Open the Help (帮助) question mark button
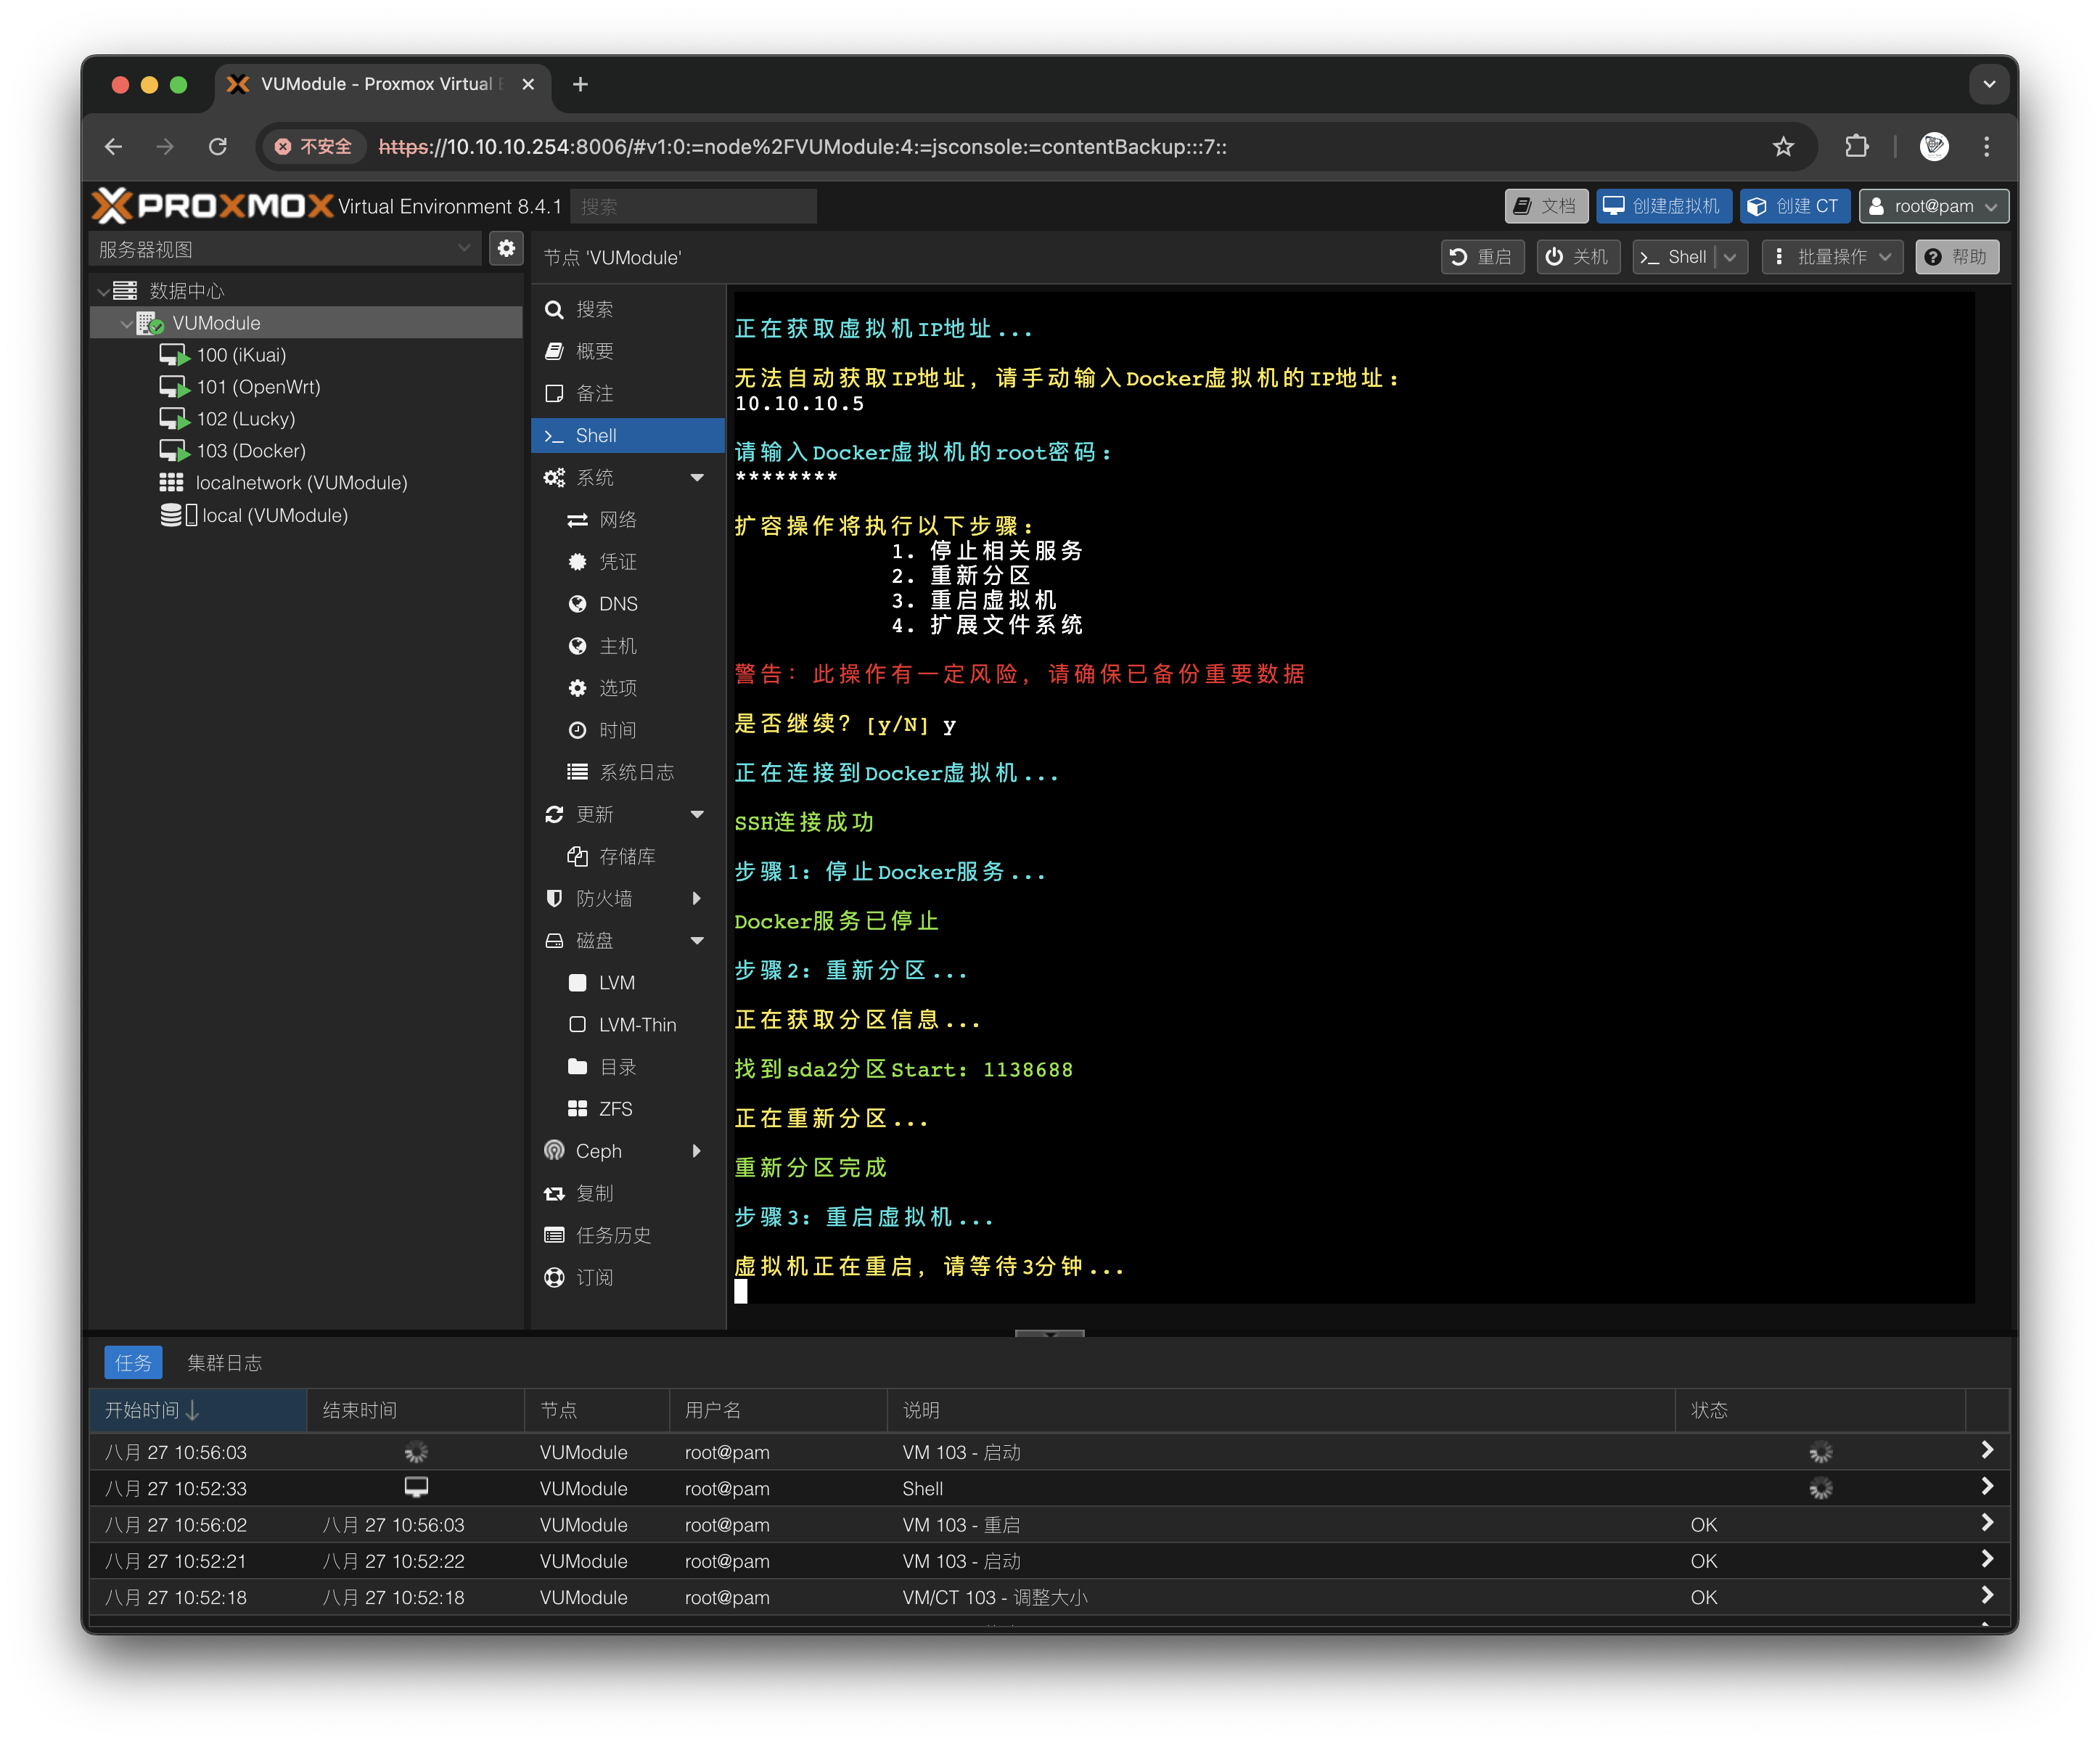Viewport: 2100px width, 1742px height. tap(1956, 257)
